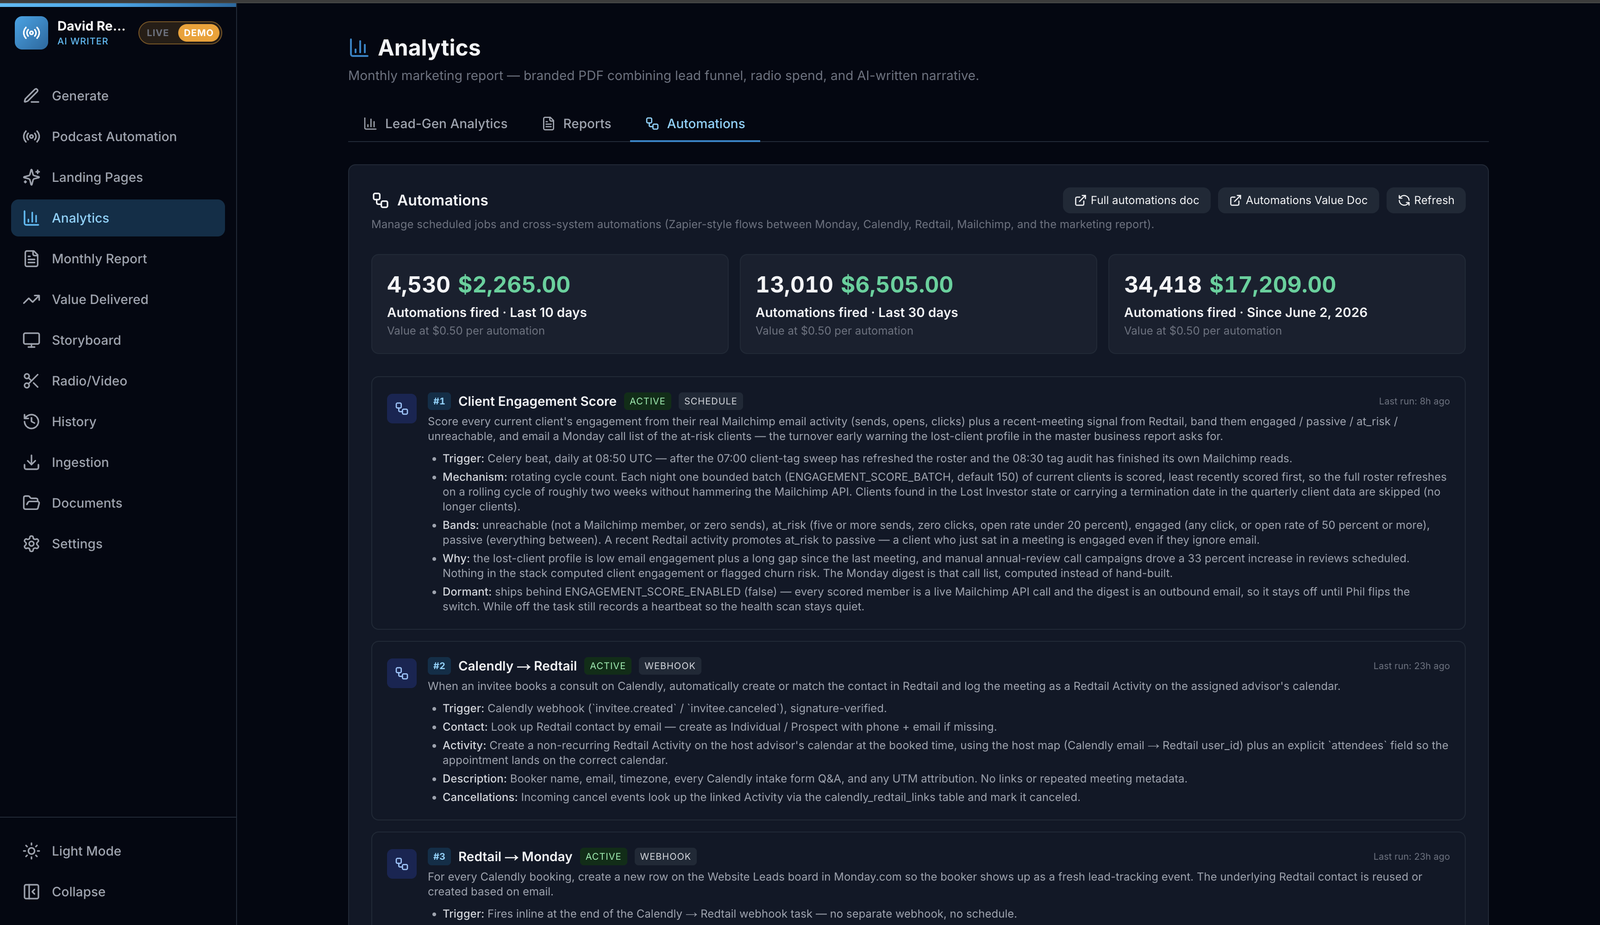Click the Storyboard monitor icon
The width and height of the screenshot is (1600, 925).
[x=31, y=340]
